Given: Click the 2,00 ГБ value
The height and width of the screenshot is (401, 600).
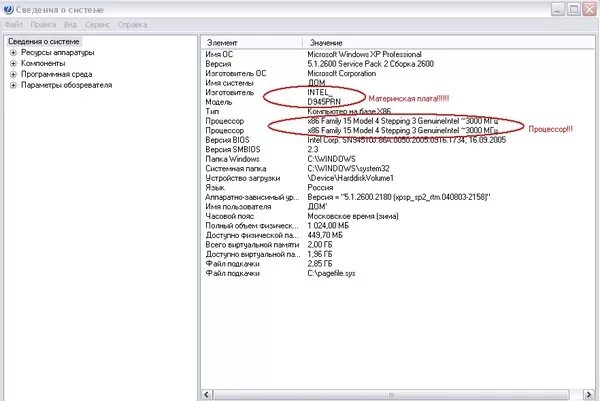Looking at the screenshot, I should click(x=320, y=245).
